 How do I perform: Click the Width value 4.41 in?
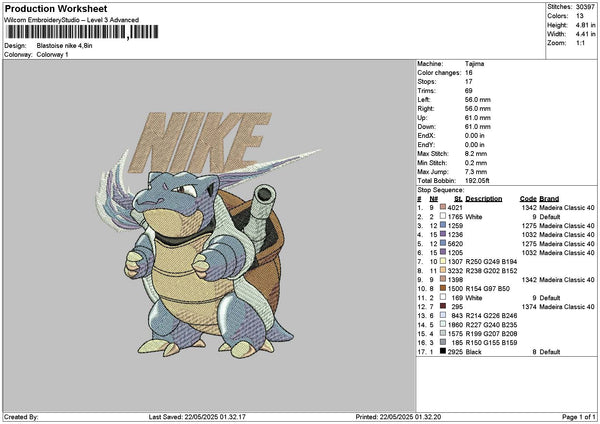point(585,34)
